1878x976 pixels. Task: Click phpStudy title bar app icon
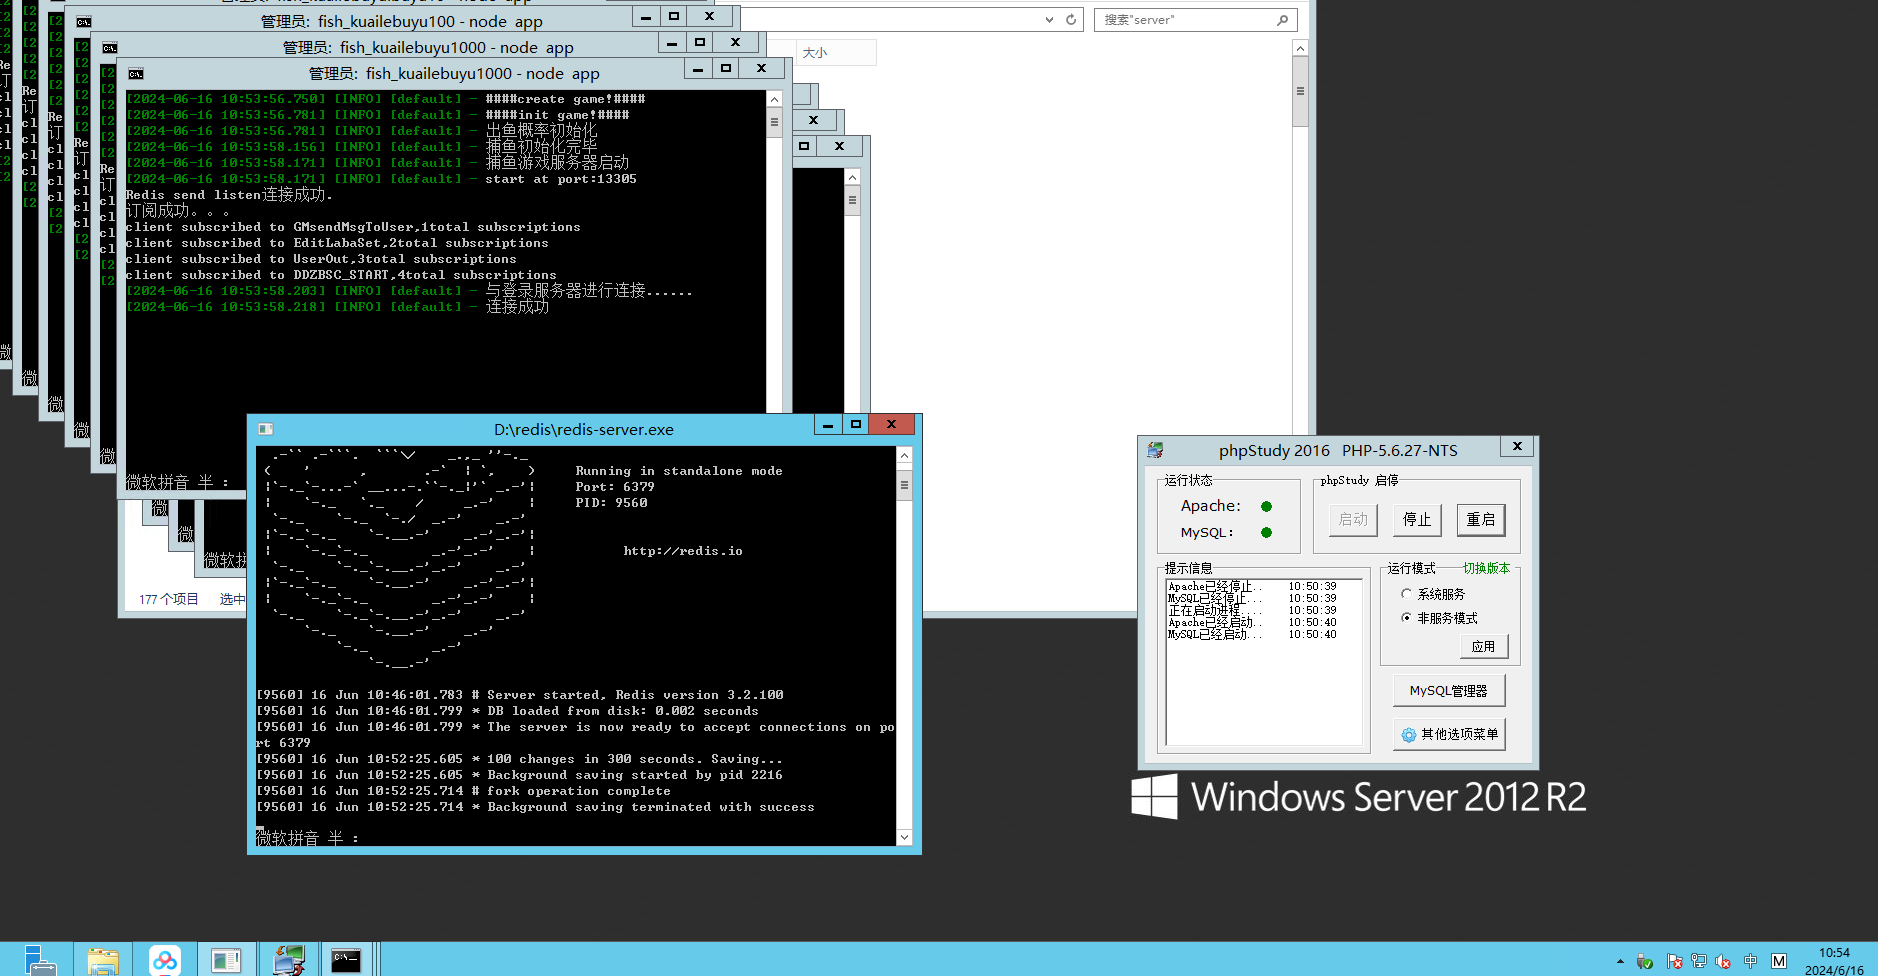pyautogui.click(x=1156, y=450)
